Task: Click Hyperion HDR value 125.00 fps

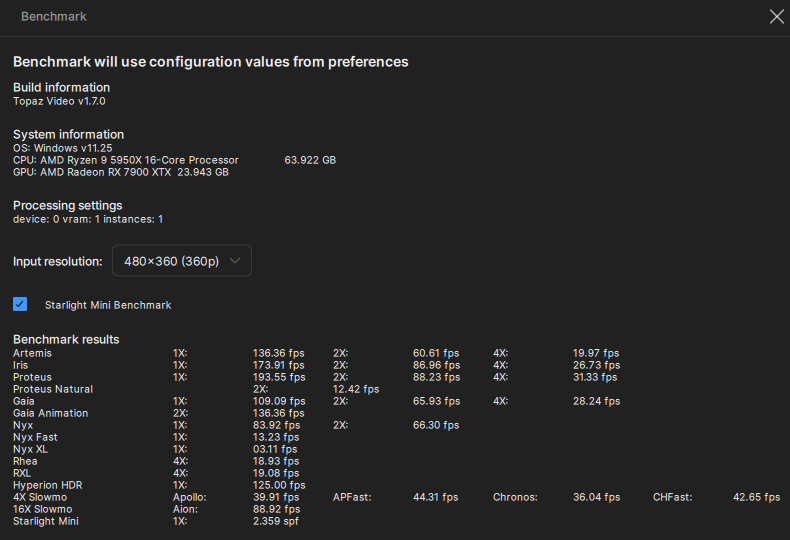Action: pos(279,486)
